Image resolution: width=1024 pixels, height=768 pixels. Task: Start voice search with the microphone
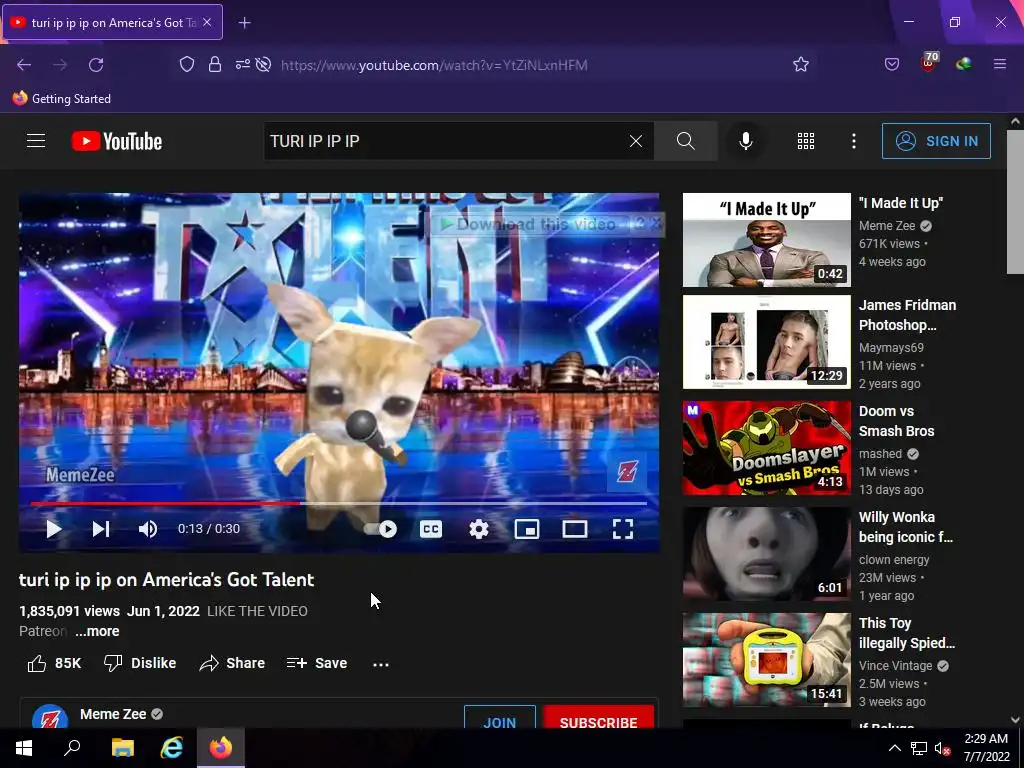[x=745, y=141]
